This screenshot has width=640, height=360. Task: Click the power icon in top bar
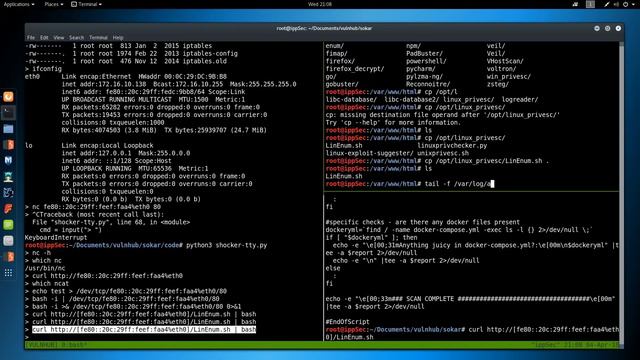625,4
